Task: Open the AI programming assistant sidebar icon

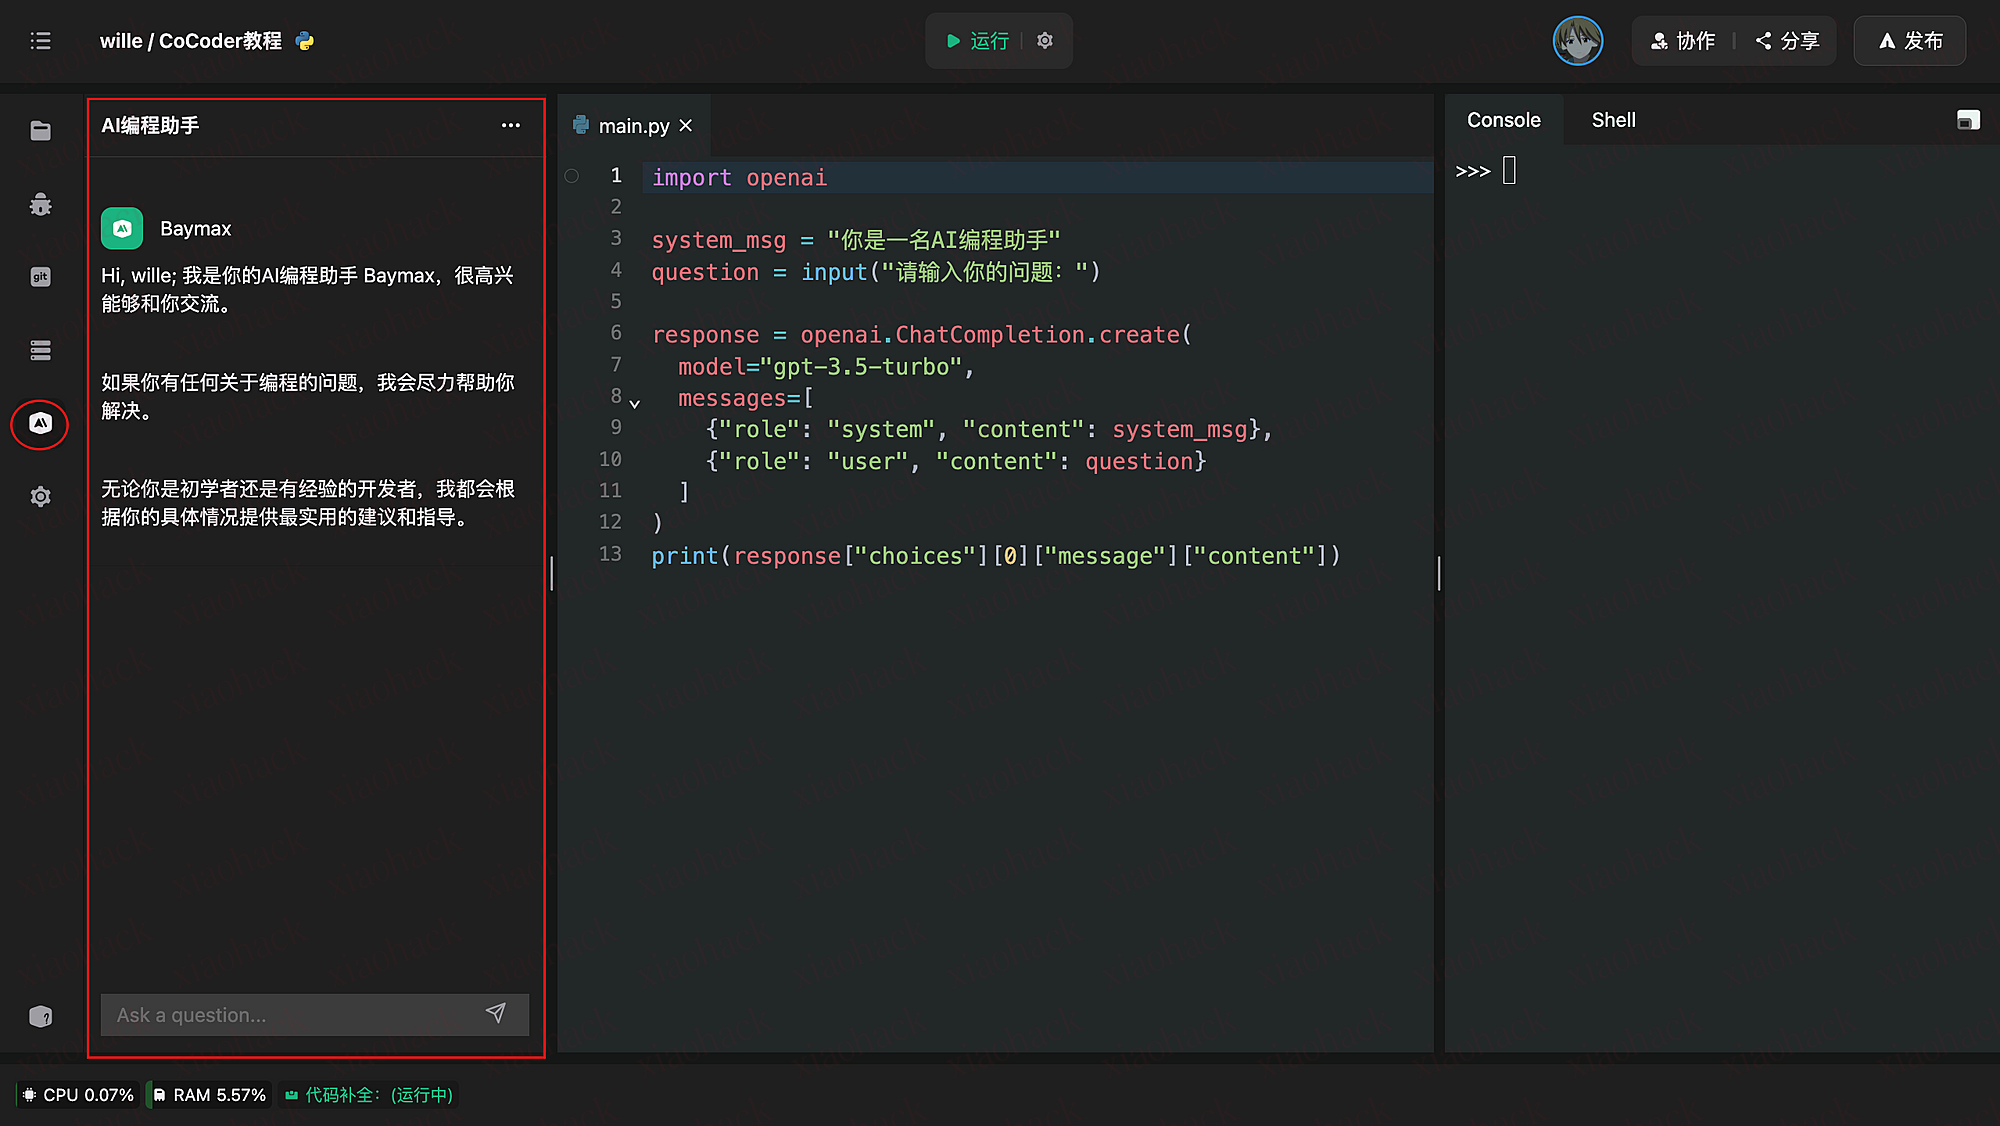Action: pos(40,423)
